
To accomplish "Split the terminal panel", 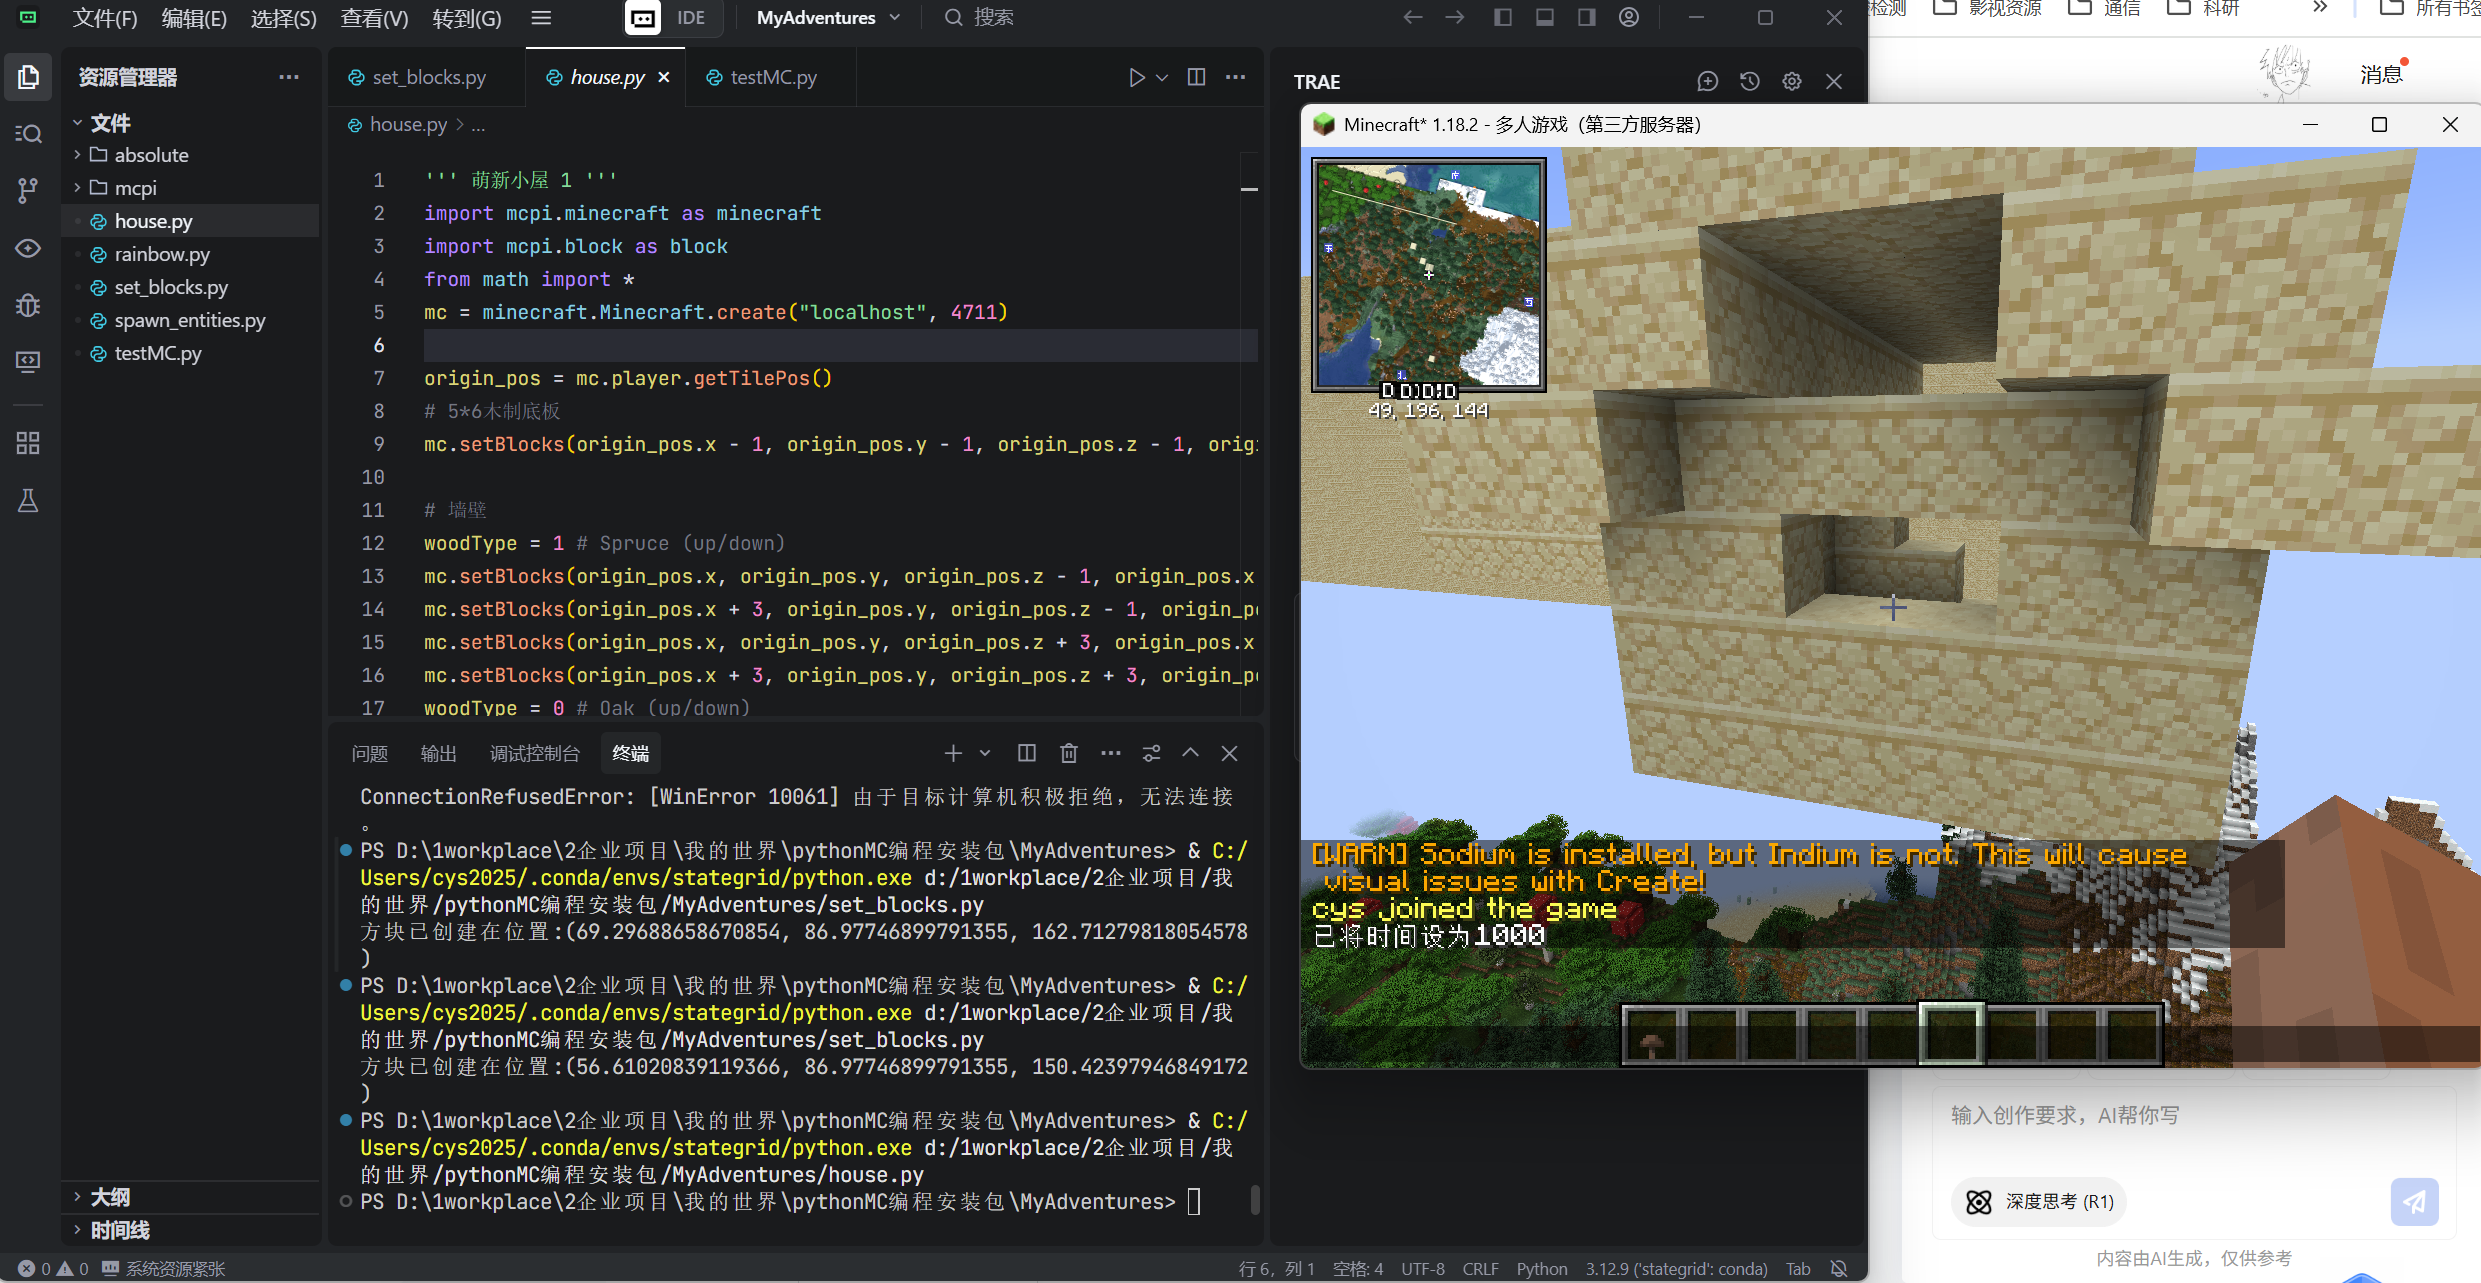I will pyautogui.click(x=1027, y=753).
